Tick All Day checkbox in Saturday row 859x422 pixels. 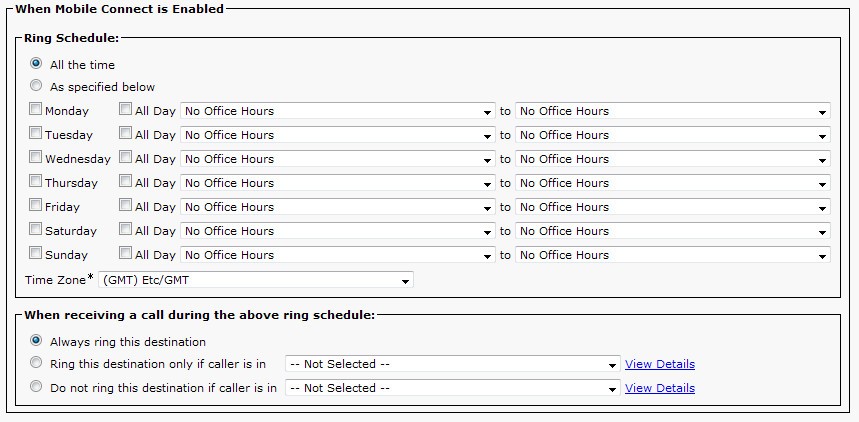pos(125,229)
